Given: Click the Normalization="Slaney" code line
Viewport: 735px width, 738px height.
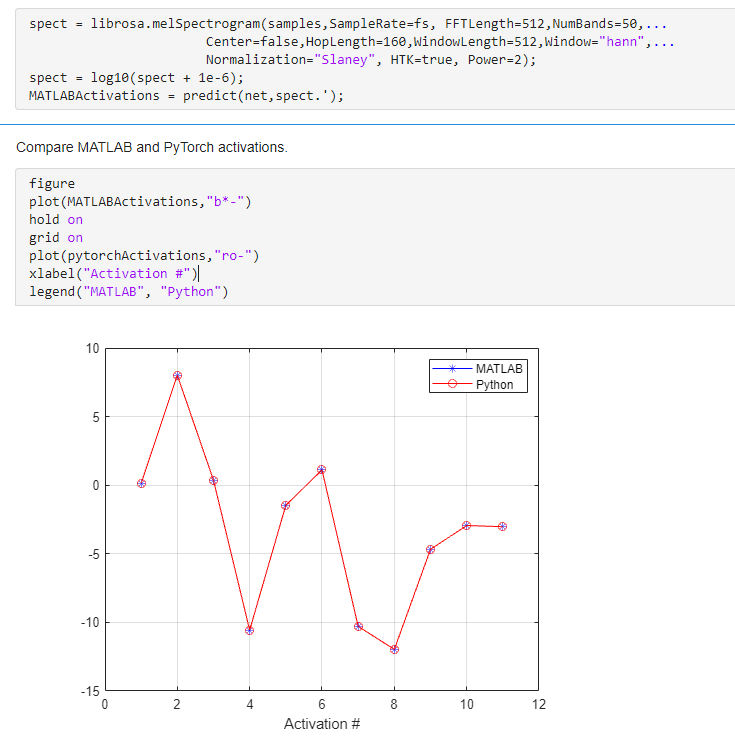Looking at the screenshot, I should [x=371, y=60].
